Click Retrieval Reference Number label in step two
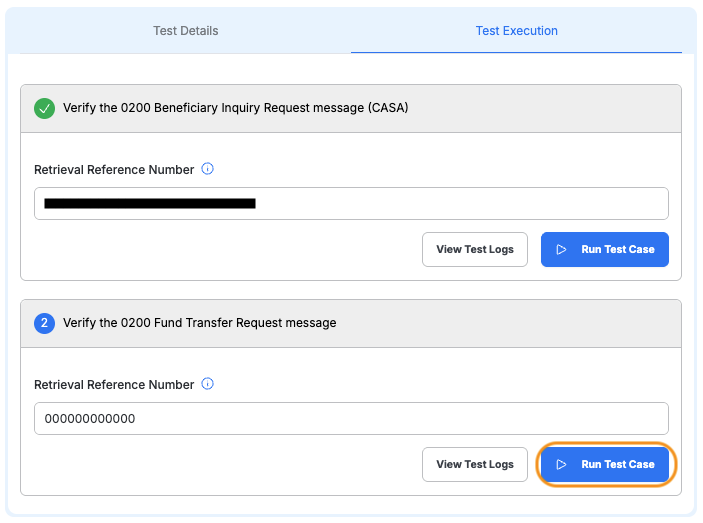Image resolution: width=703 pixels, height=523 pixels. pos(114,385)
